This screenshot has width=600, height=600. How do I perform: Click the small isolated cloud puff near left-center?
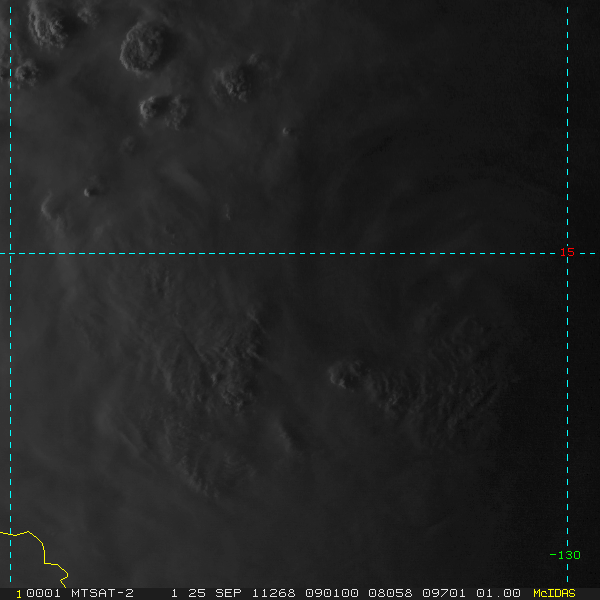click(x=91, y=191)
